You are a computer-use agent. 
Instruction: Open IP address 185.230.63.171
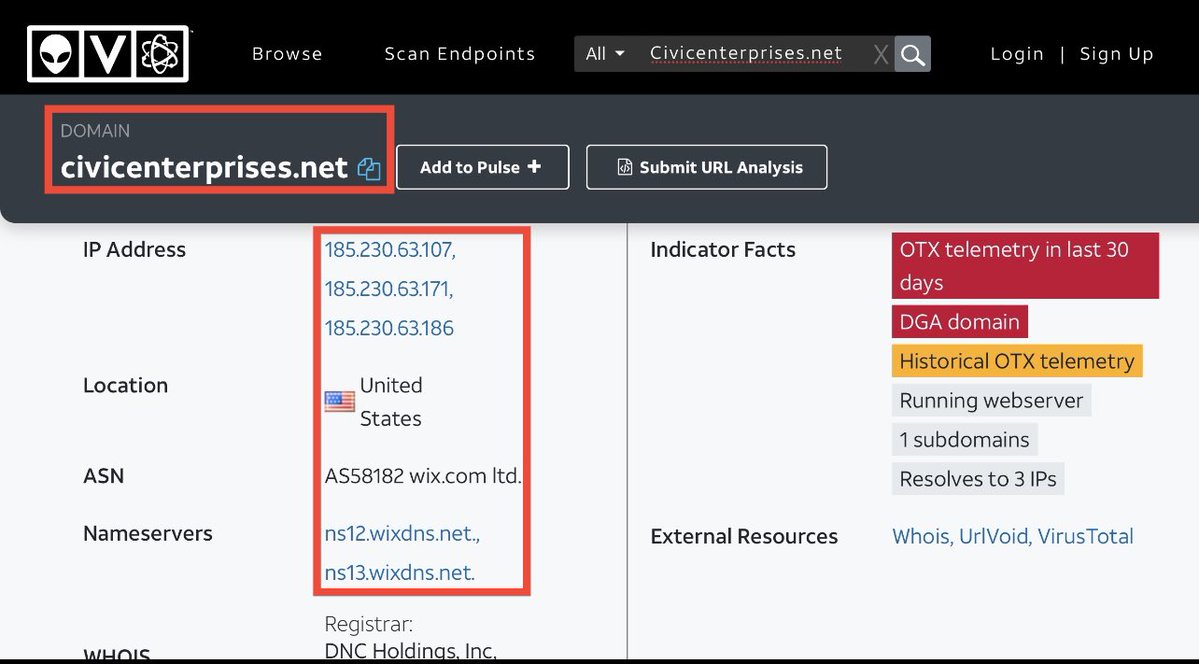pyautogui.click(x=388, y=289)
